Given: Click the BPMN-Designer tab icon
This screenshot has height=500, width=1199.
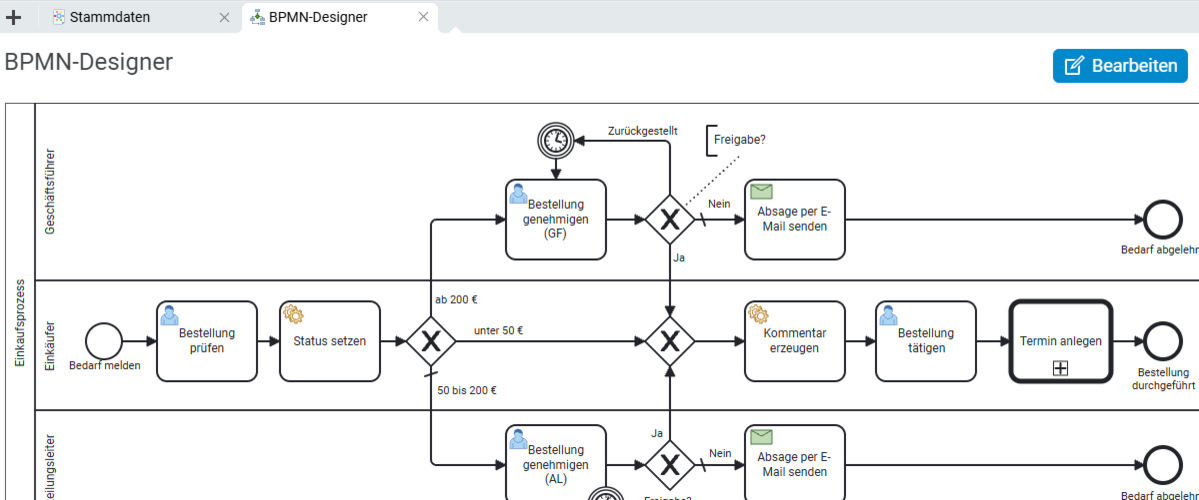Looking at the screenshot, I should [257, 17].
